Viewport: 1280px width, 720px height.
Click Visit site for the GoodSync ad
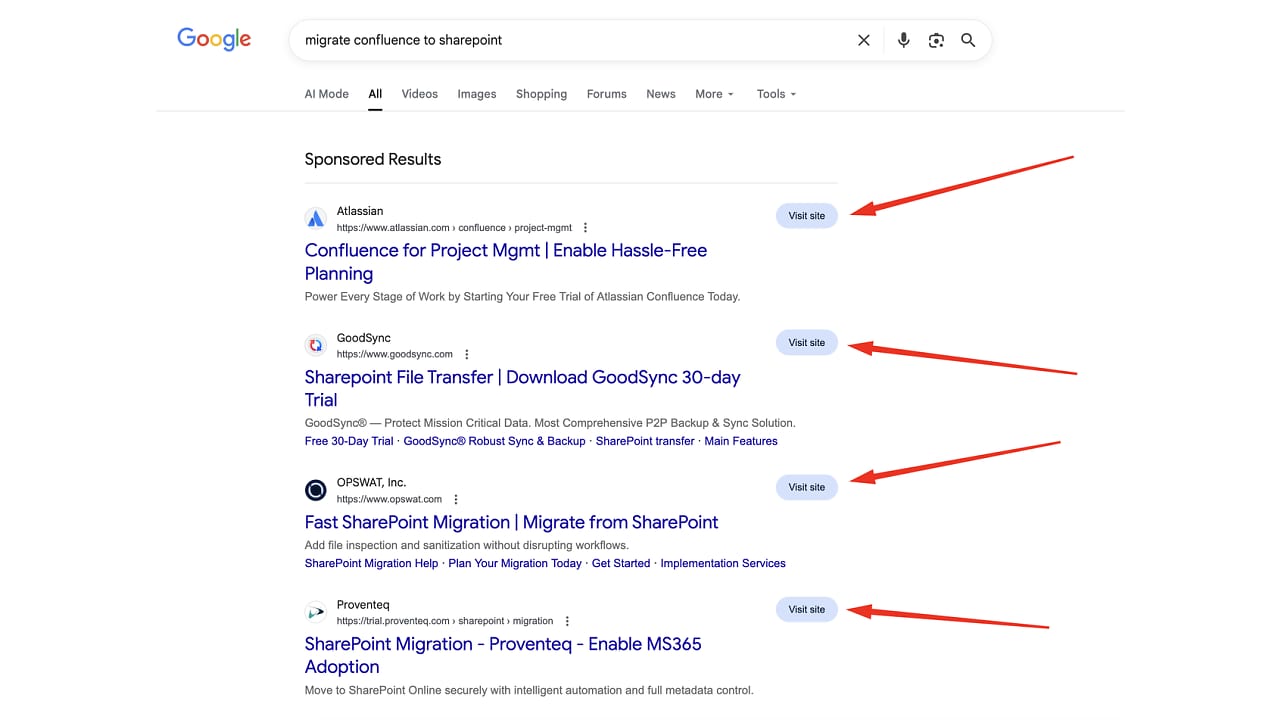[x=807, y=343]
